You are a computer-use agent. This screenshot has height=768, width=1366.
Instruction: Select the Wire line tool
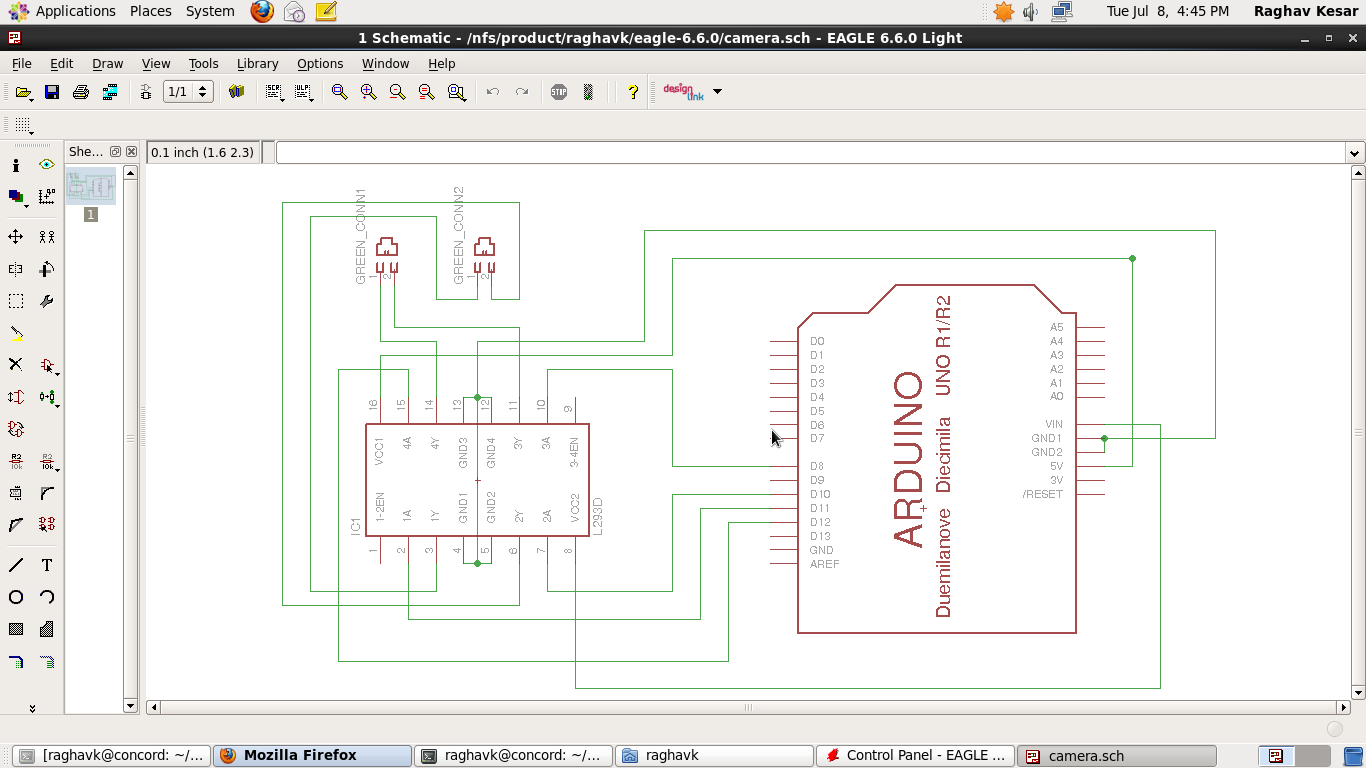pyautogui.click(x=16, y=565)
